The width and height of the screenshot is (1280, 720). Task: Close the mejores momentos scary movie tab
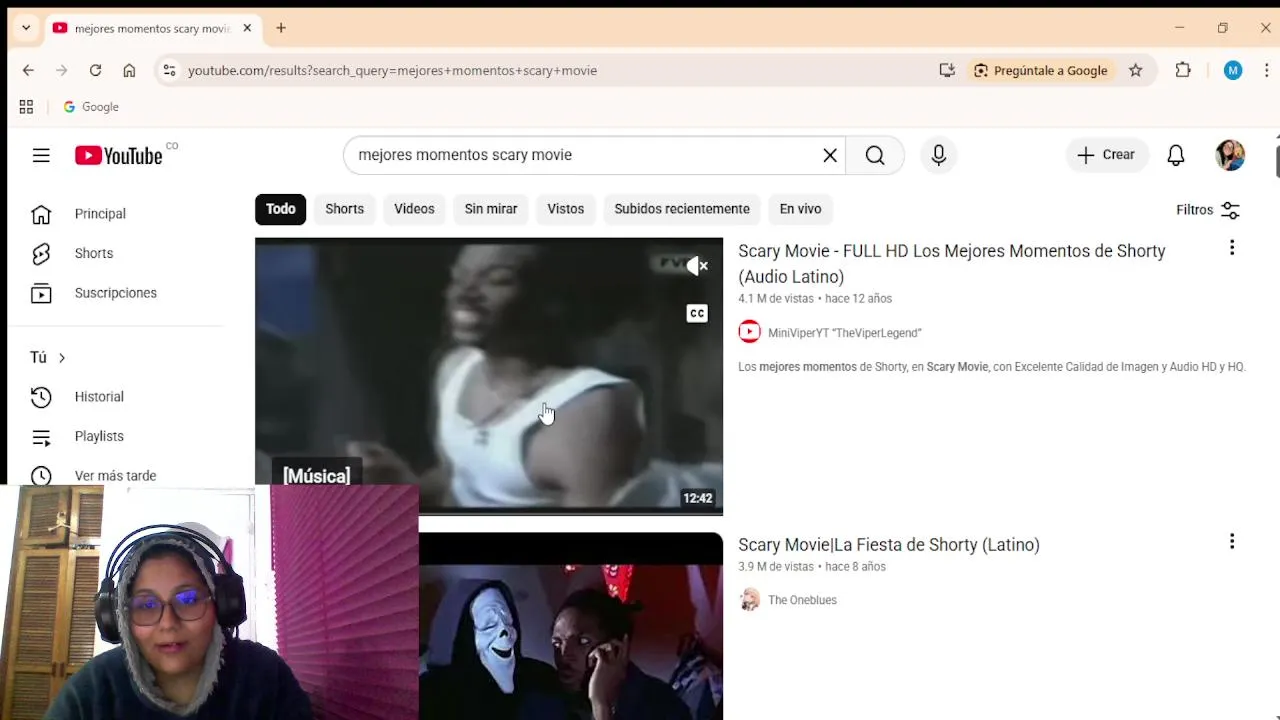point(247,28)
